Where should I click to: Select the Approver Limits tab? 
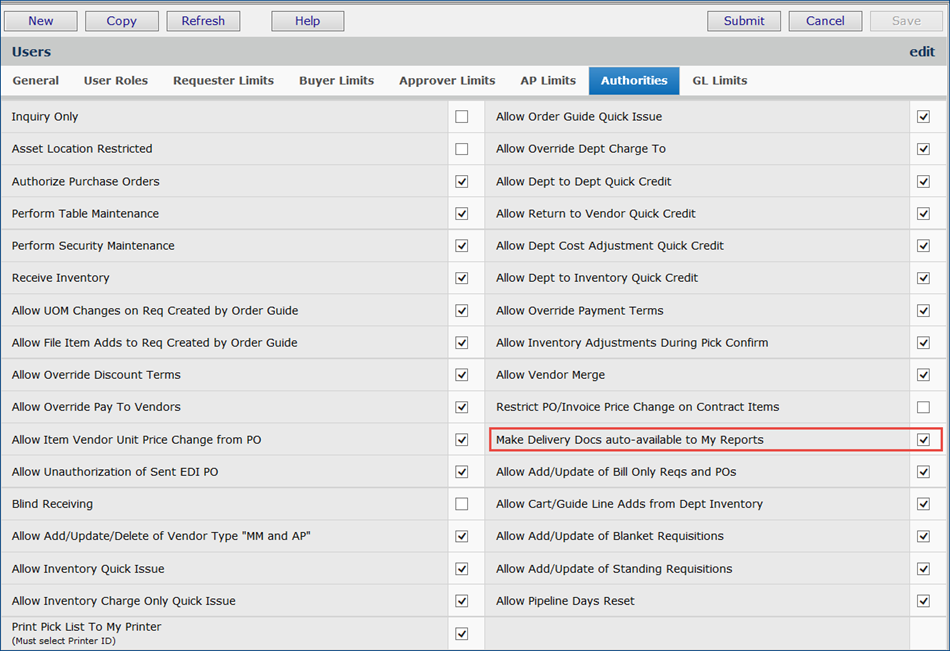pyautogui.click(x=447, y=81)
